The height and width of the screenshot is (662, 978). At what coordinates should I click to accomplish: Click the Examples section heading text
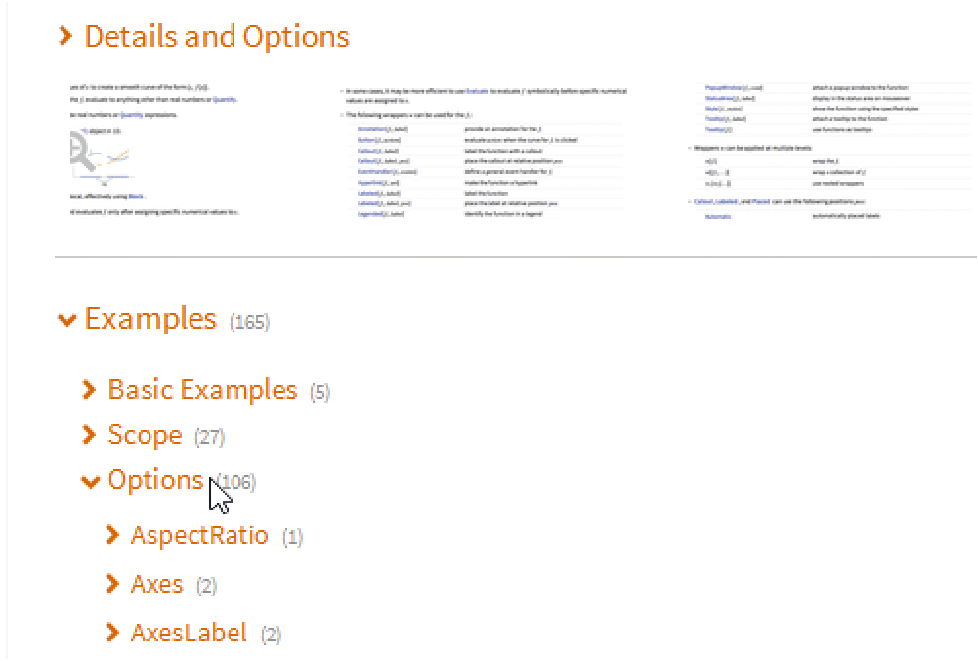(150, 319)
